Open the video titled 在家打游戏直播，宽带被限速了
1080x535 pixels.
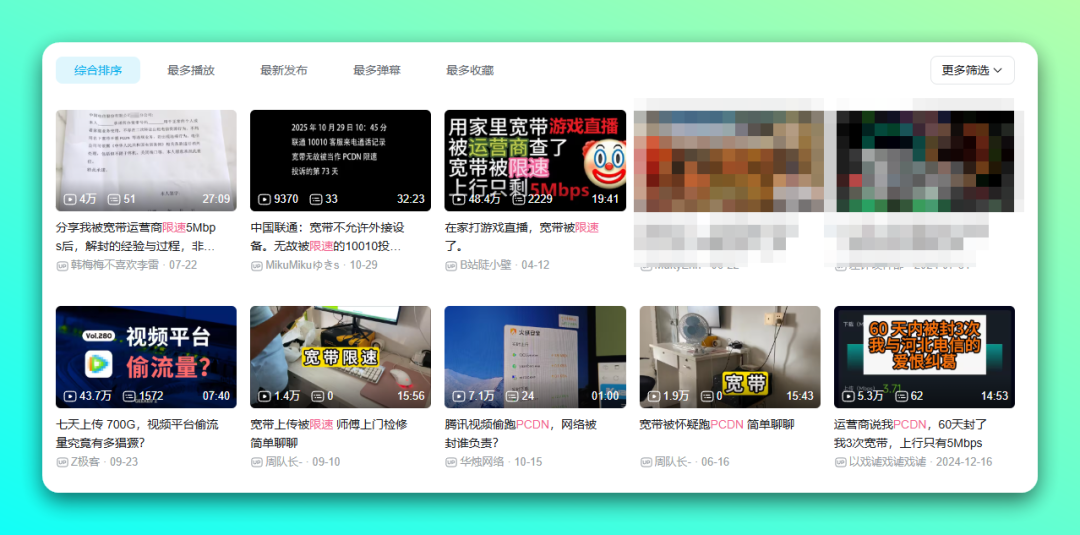click(521, 237)
